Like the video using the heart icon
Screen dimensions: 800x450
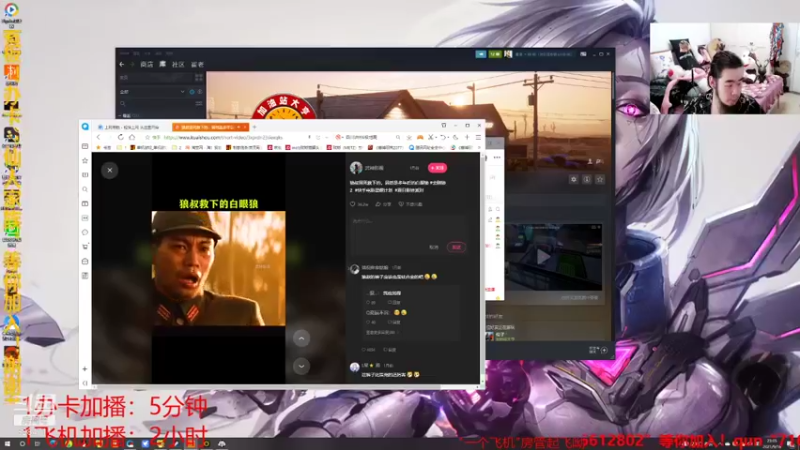tap(353, 204)
